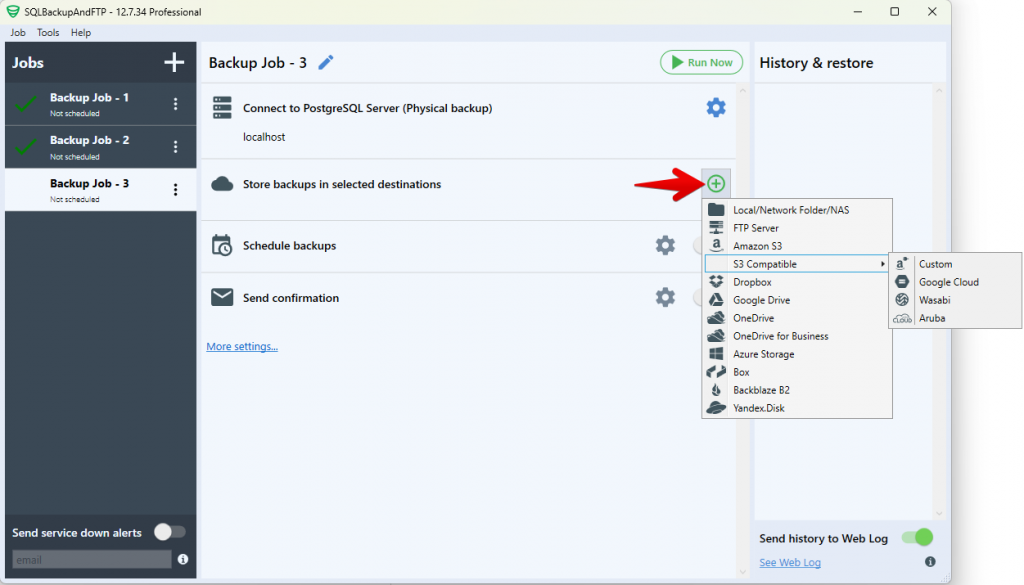Click the calendar clock schedule icon
The image size is (1024, 585).
click(x=222, y=245)
